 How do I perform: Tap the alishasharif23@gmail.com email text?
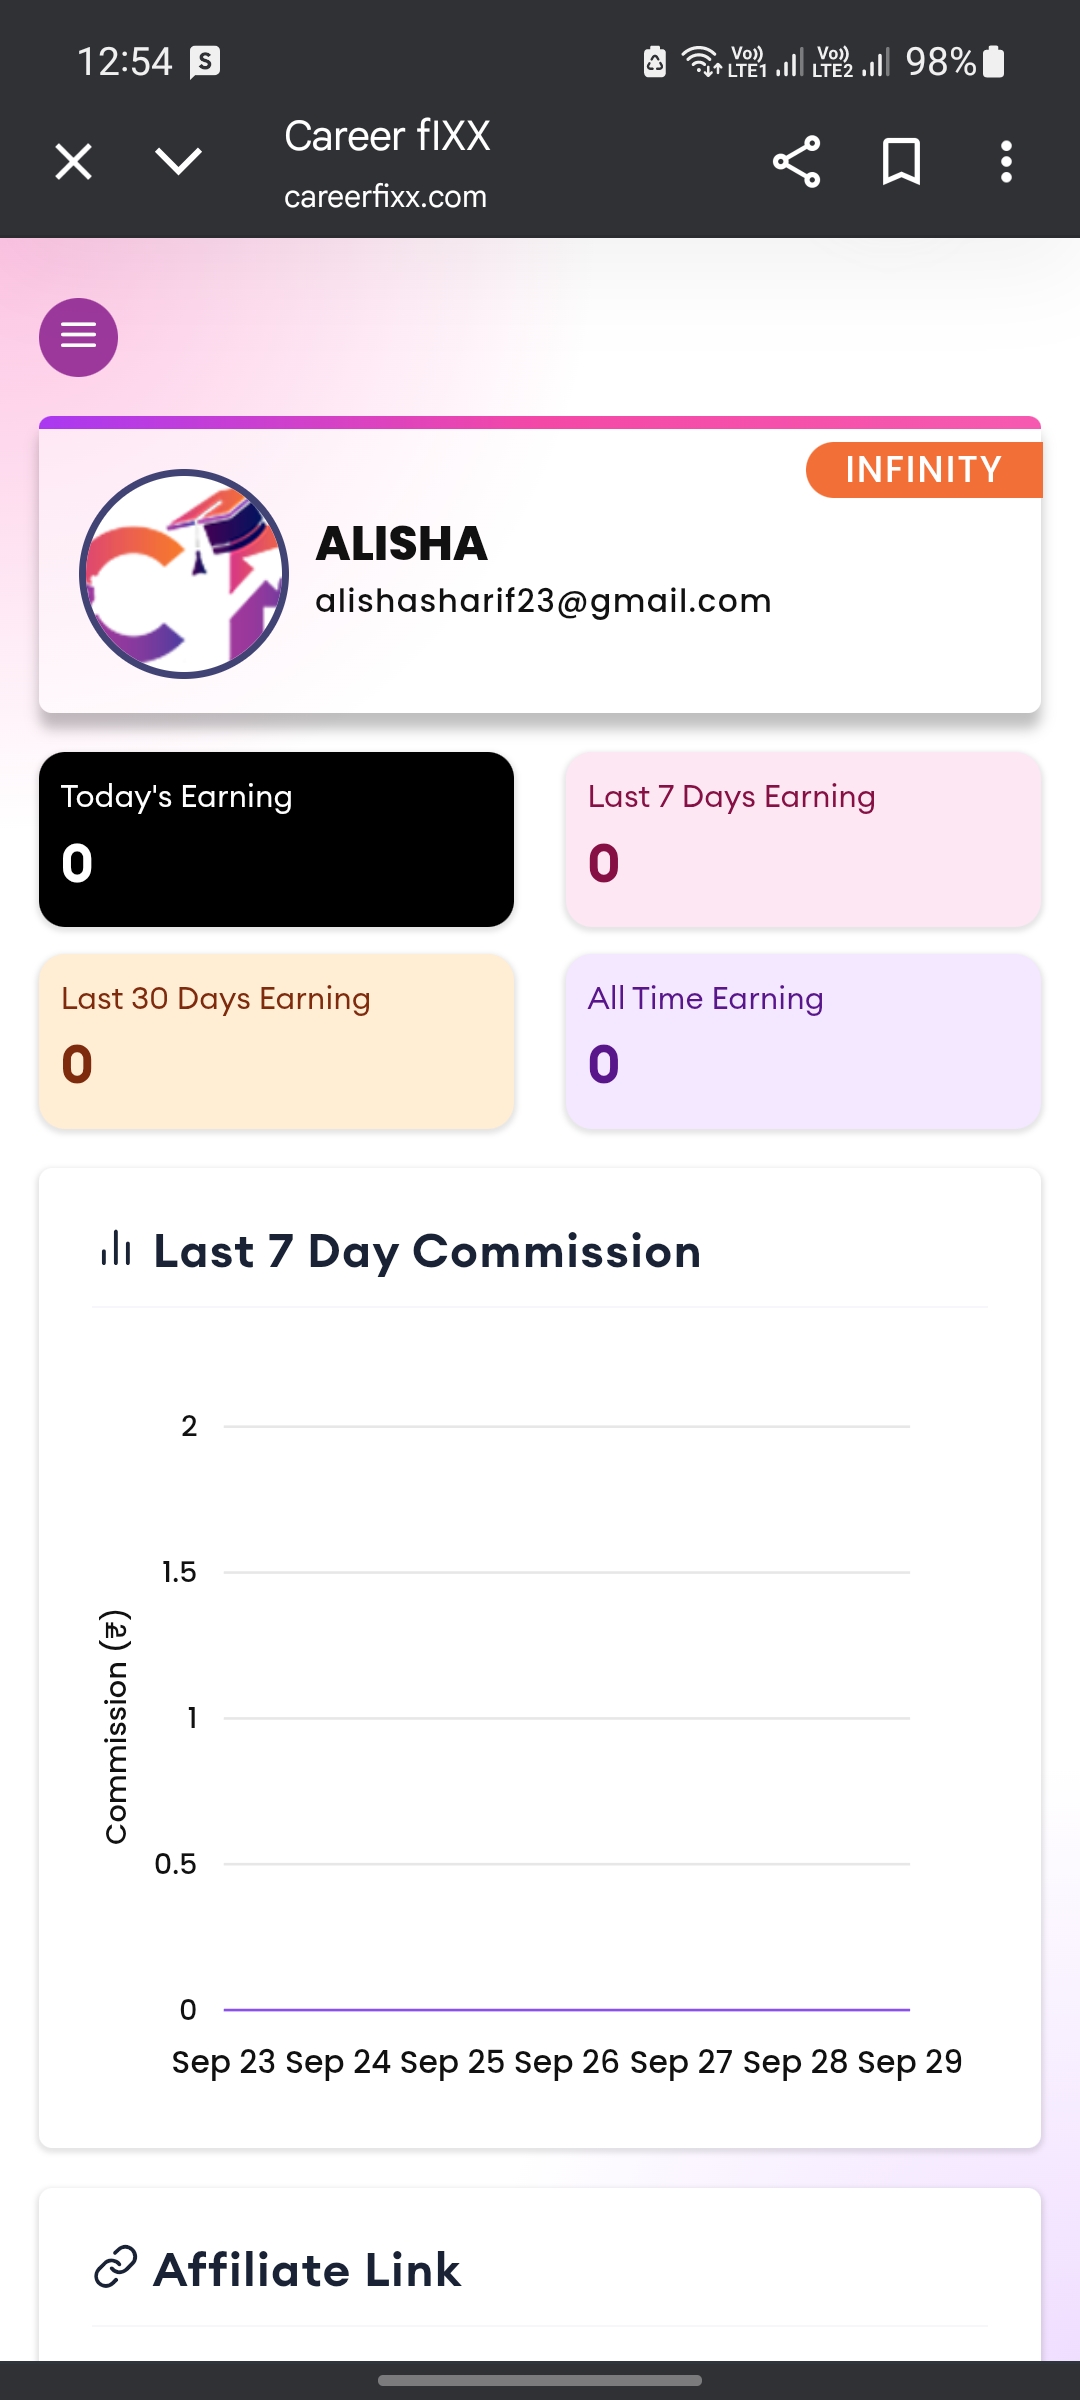tap(543, 600)
